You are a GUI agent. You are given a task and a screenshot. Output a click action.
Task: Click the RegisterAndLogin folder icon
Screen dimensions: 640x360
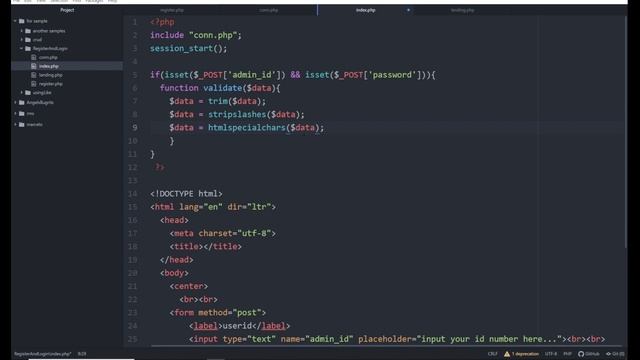tap(28, 49)
